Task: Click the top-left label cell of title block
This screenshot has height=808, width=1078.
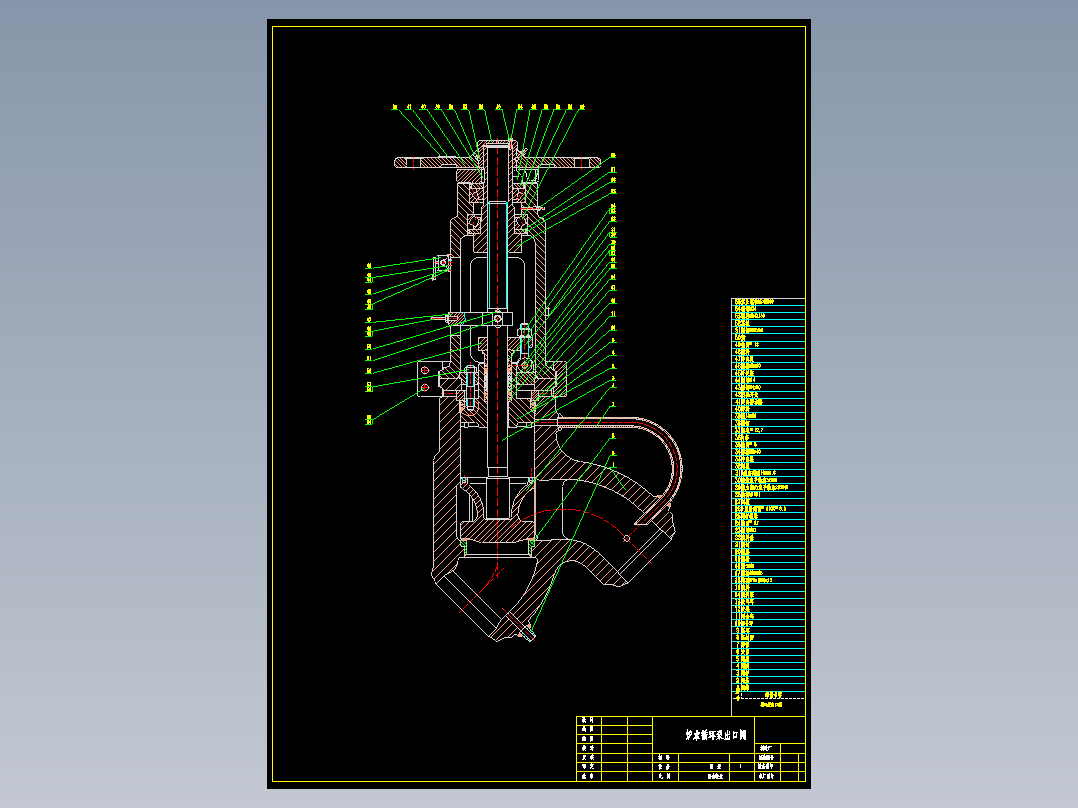Action: click(588, 720)
